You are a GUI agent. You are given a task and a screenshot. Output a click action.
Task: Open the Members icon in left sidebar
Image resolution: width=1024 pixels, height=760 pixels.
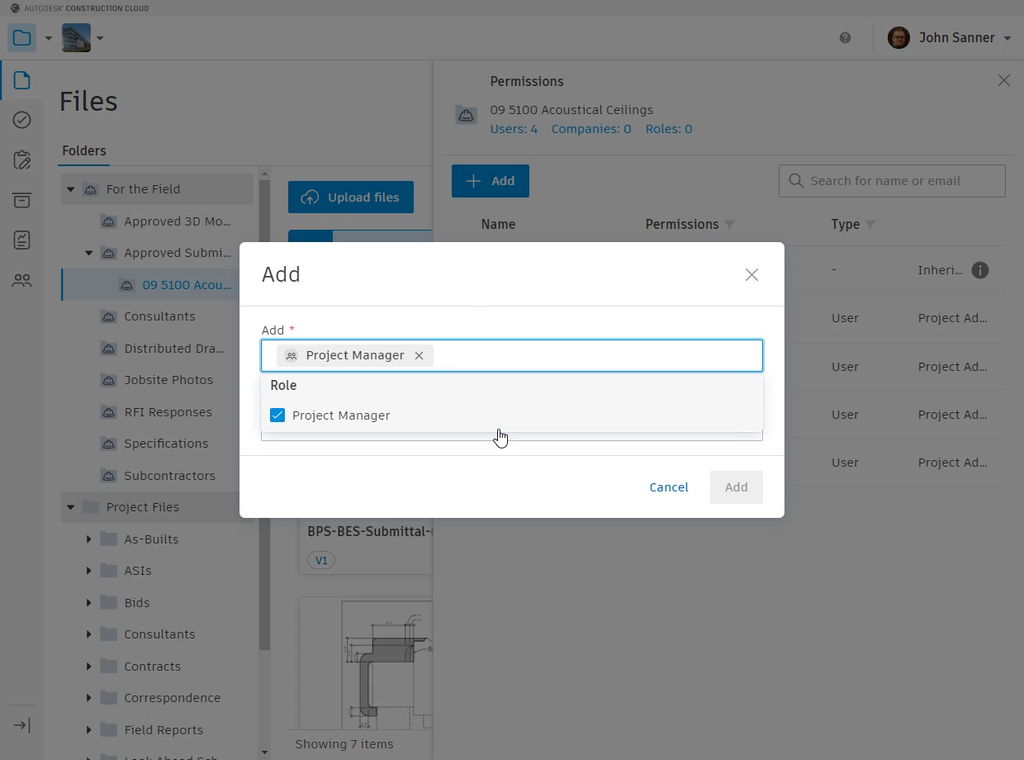[22, 281]
